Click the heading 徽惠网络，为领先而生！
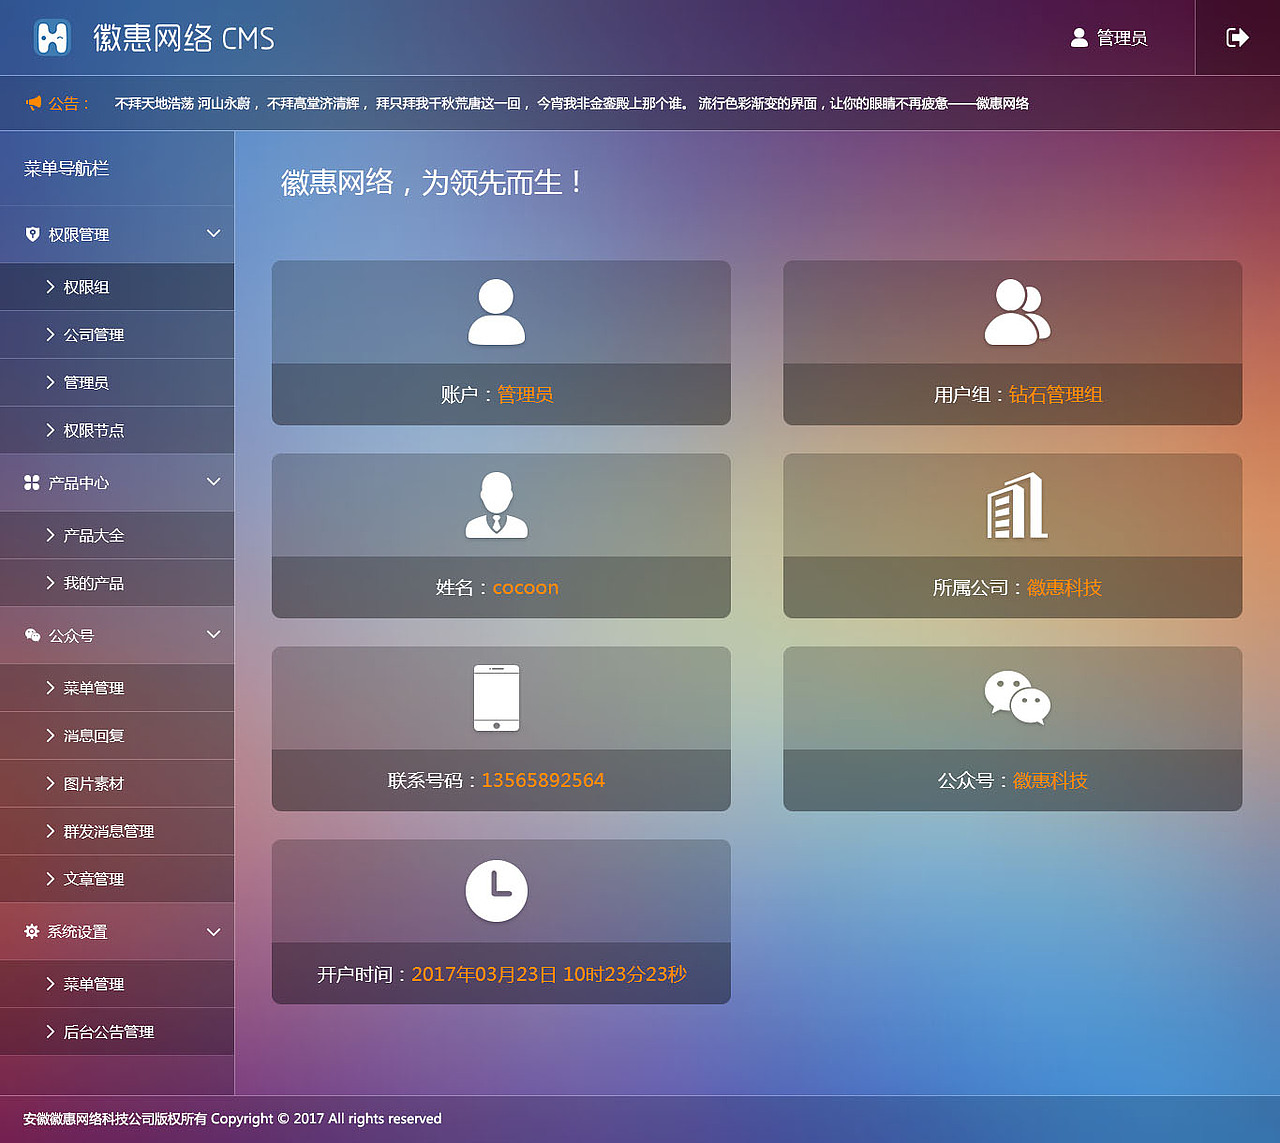Screen dimensions: 1280x1143 433,182
